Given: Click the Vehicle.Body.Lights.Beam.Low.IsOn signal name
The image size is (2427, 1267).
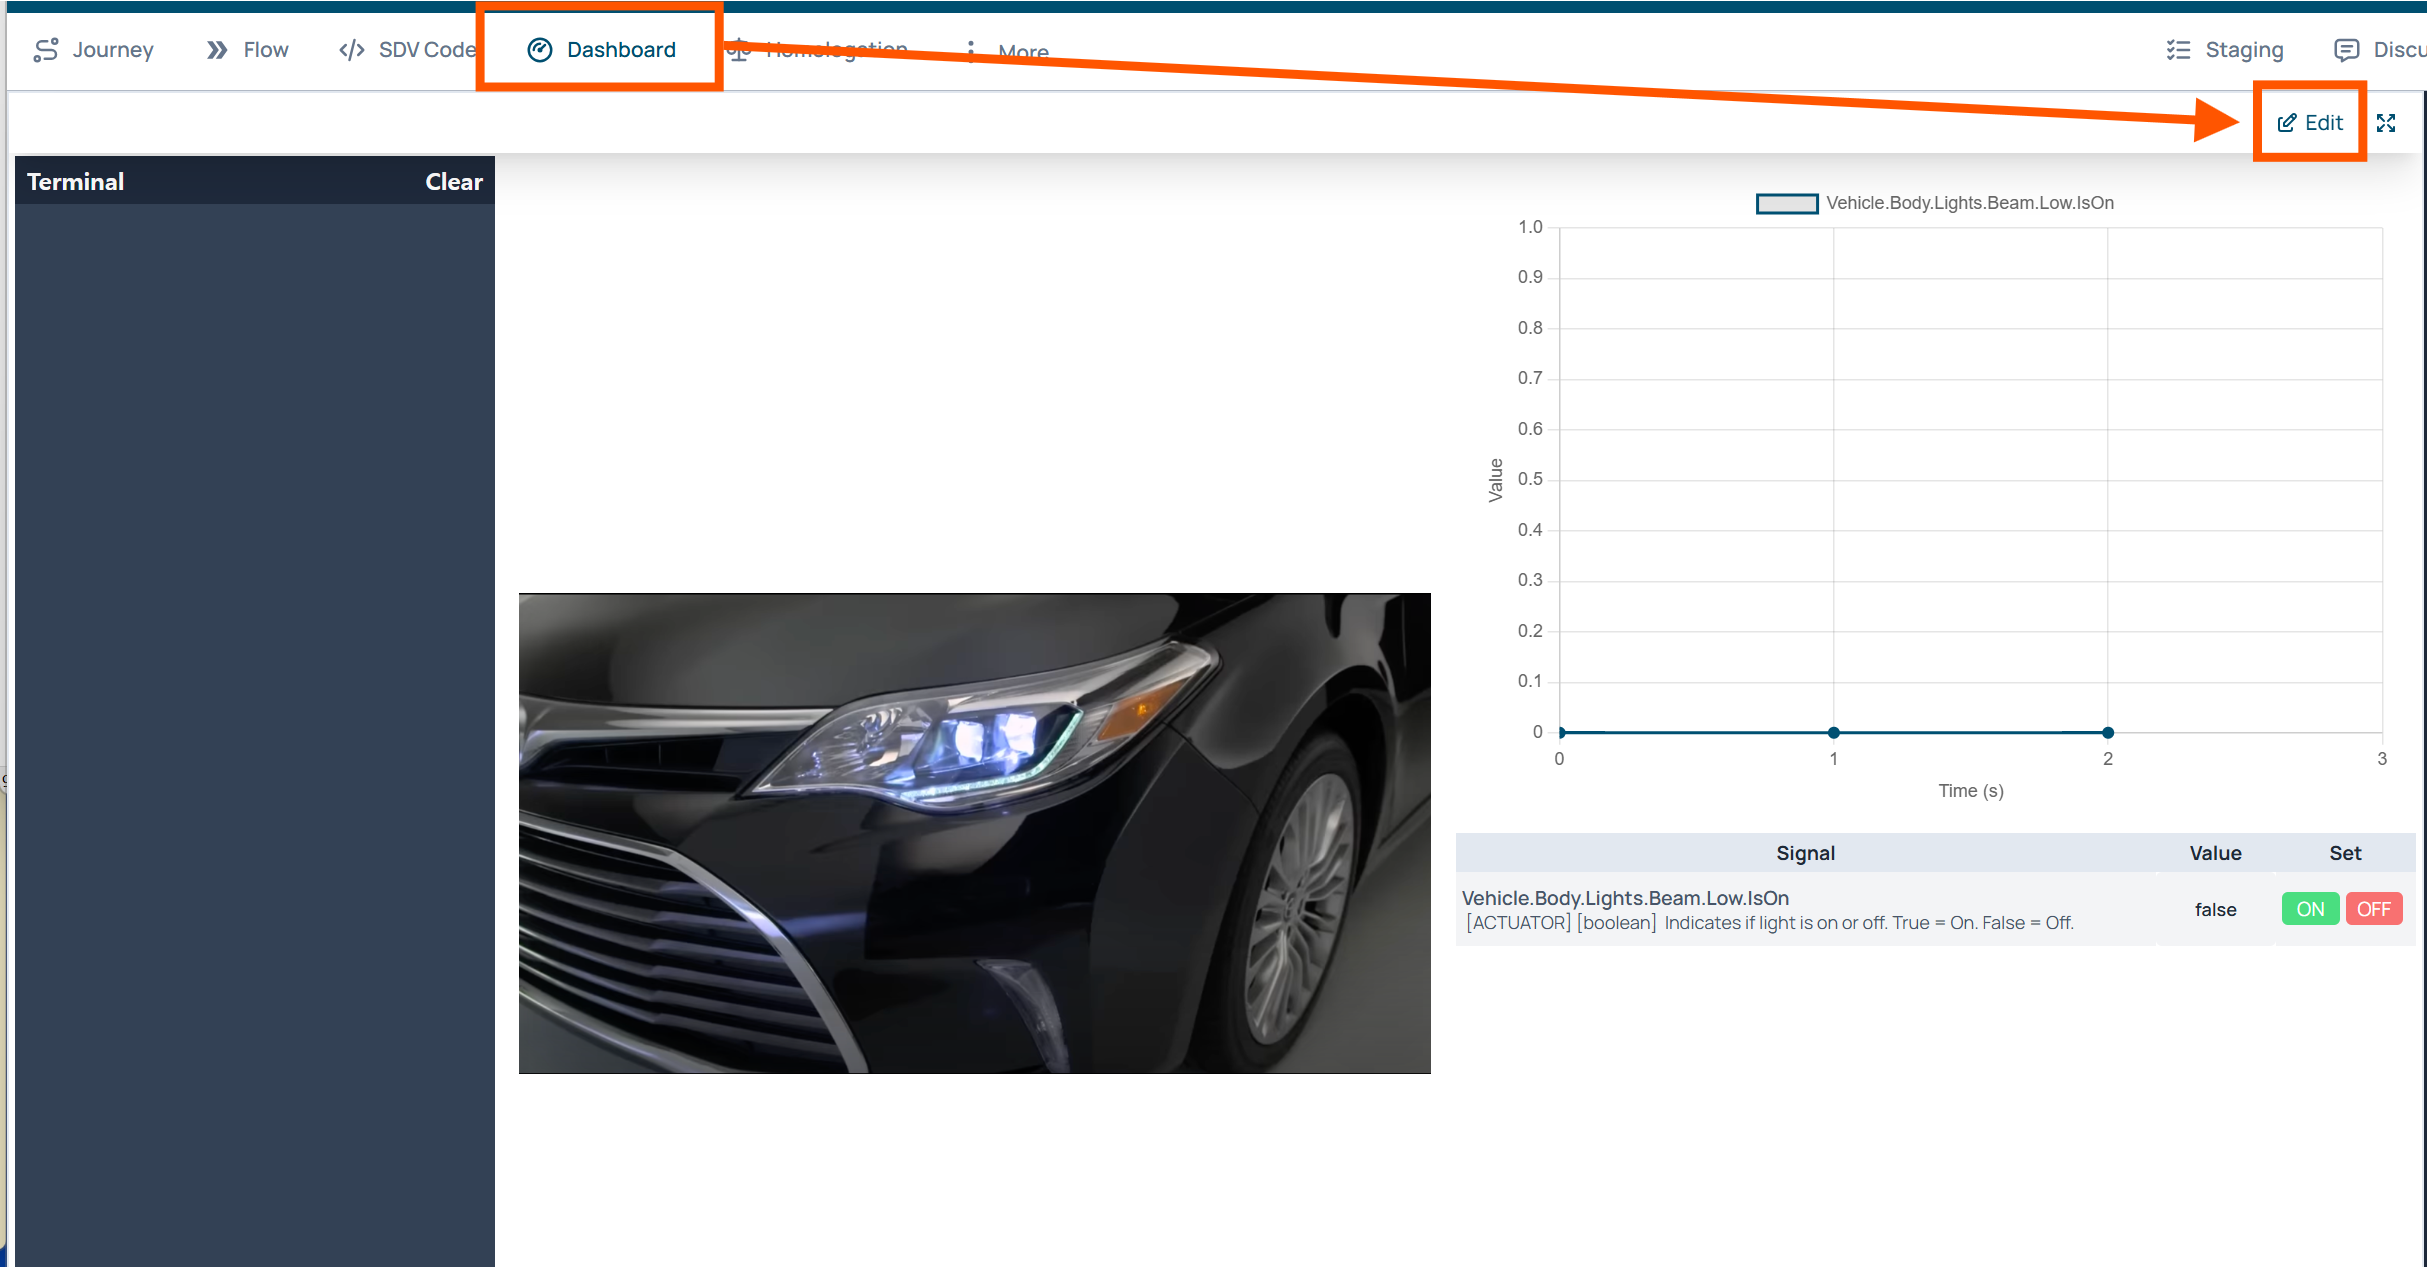Looking at the screenshot, I should tap(1625, 898).
